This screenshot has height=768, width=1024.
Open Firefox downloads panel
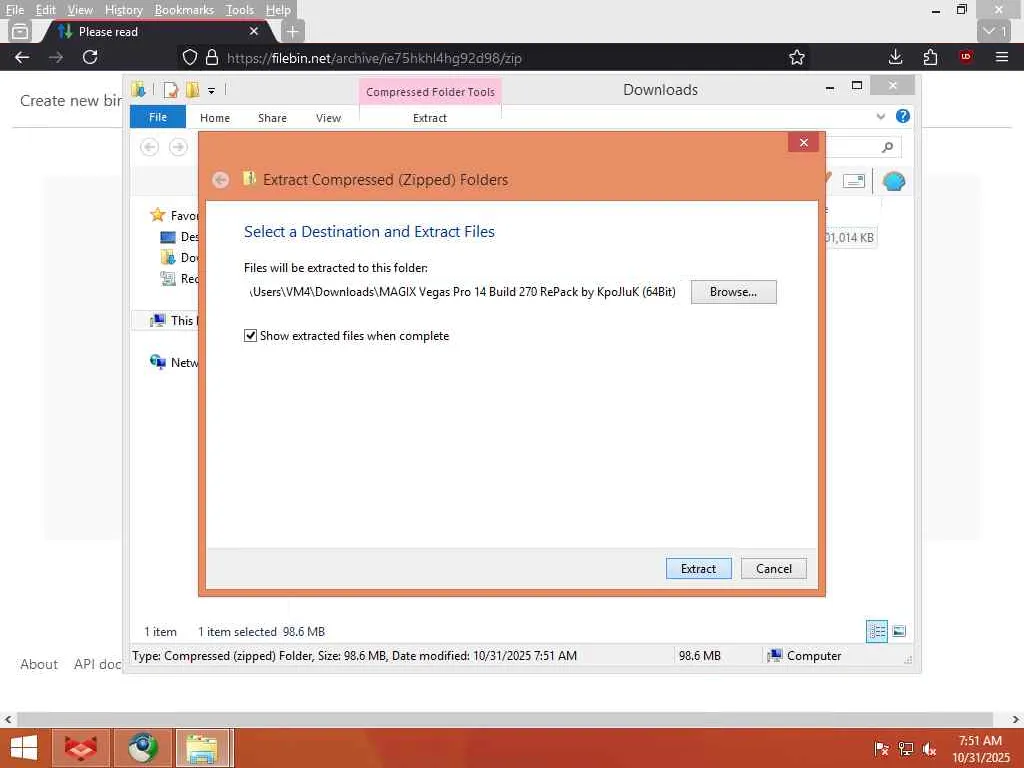pyautogui.click(x=896, y=57)
